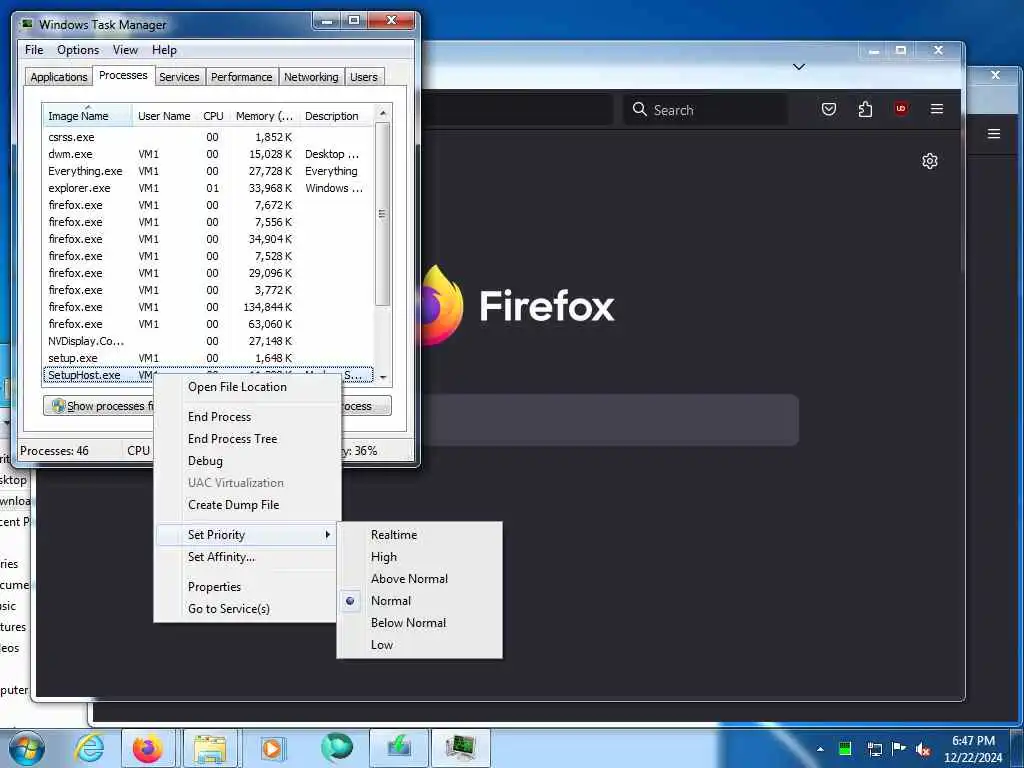Switch to the Users tab

364,77
